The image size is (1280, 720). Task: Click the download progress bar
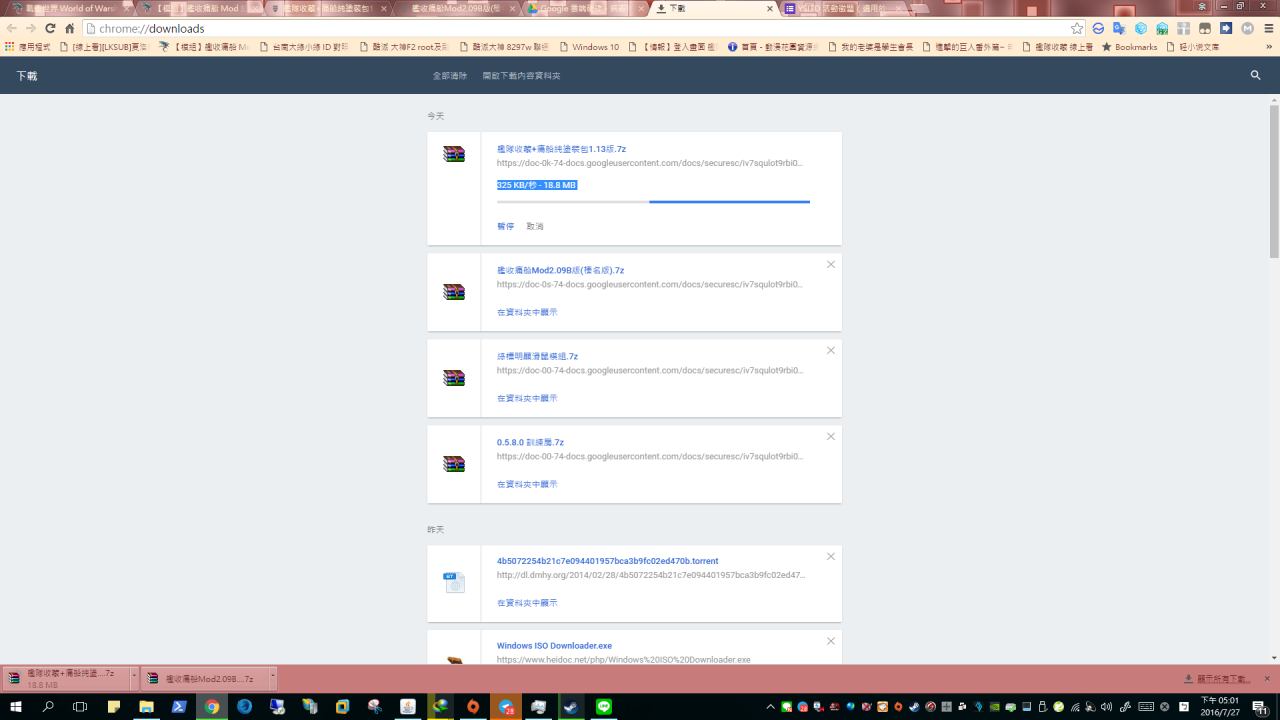(653, 202)
